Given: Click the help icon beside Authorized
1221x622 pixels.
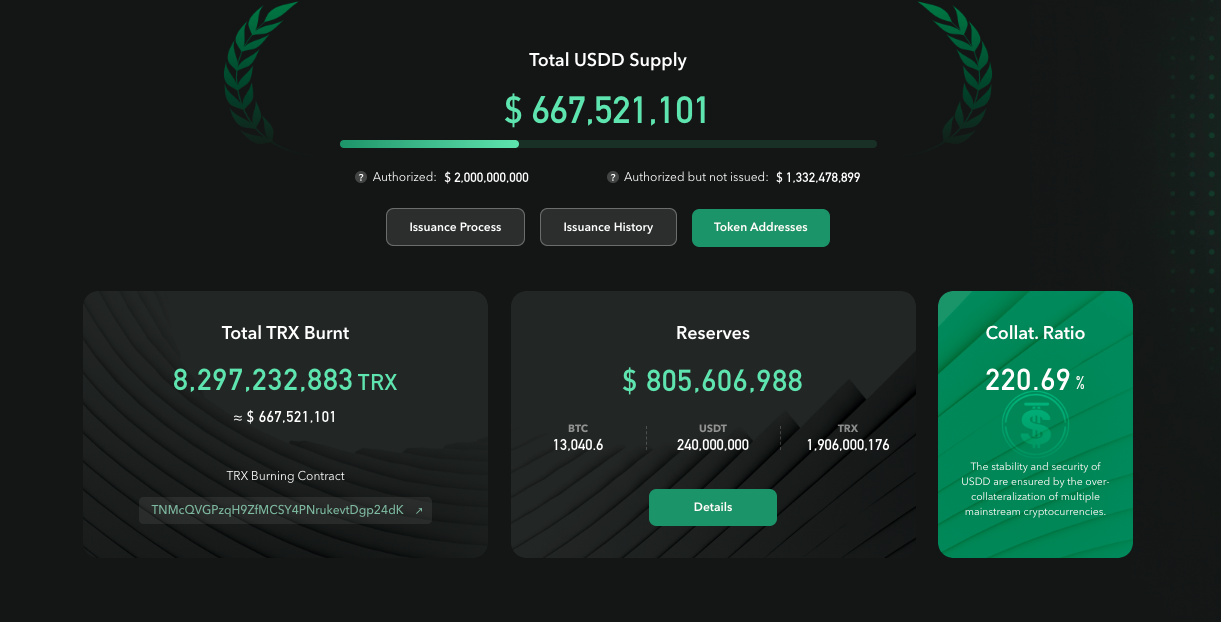Looking at the screenshot, I should 360,177.
